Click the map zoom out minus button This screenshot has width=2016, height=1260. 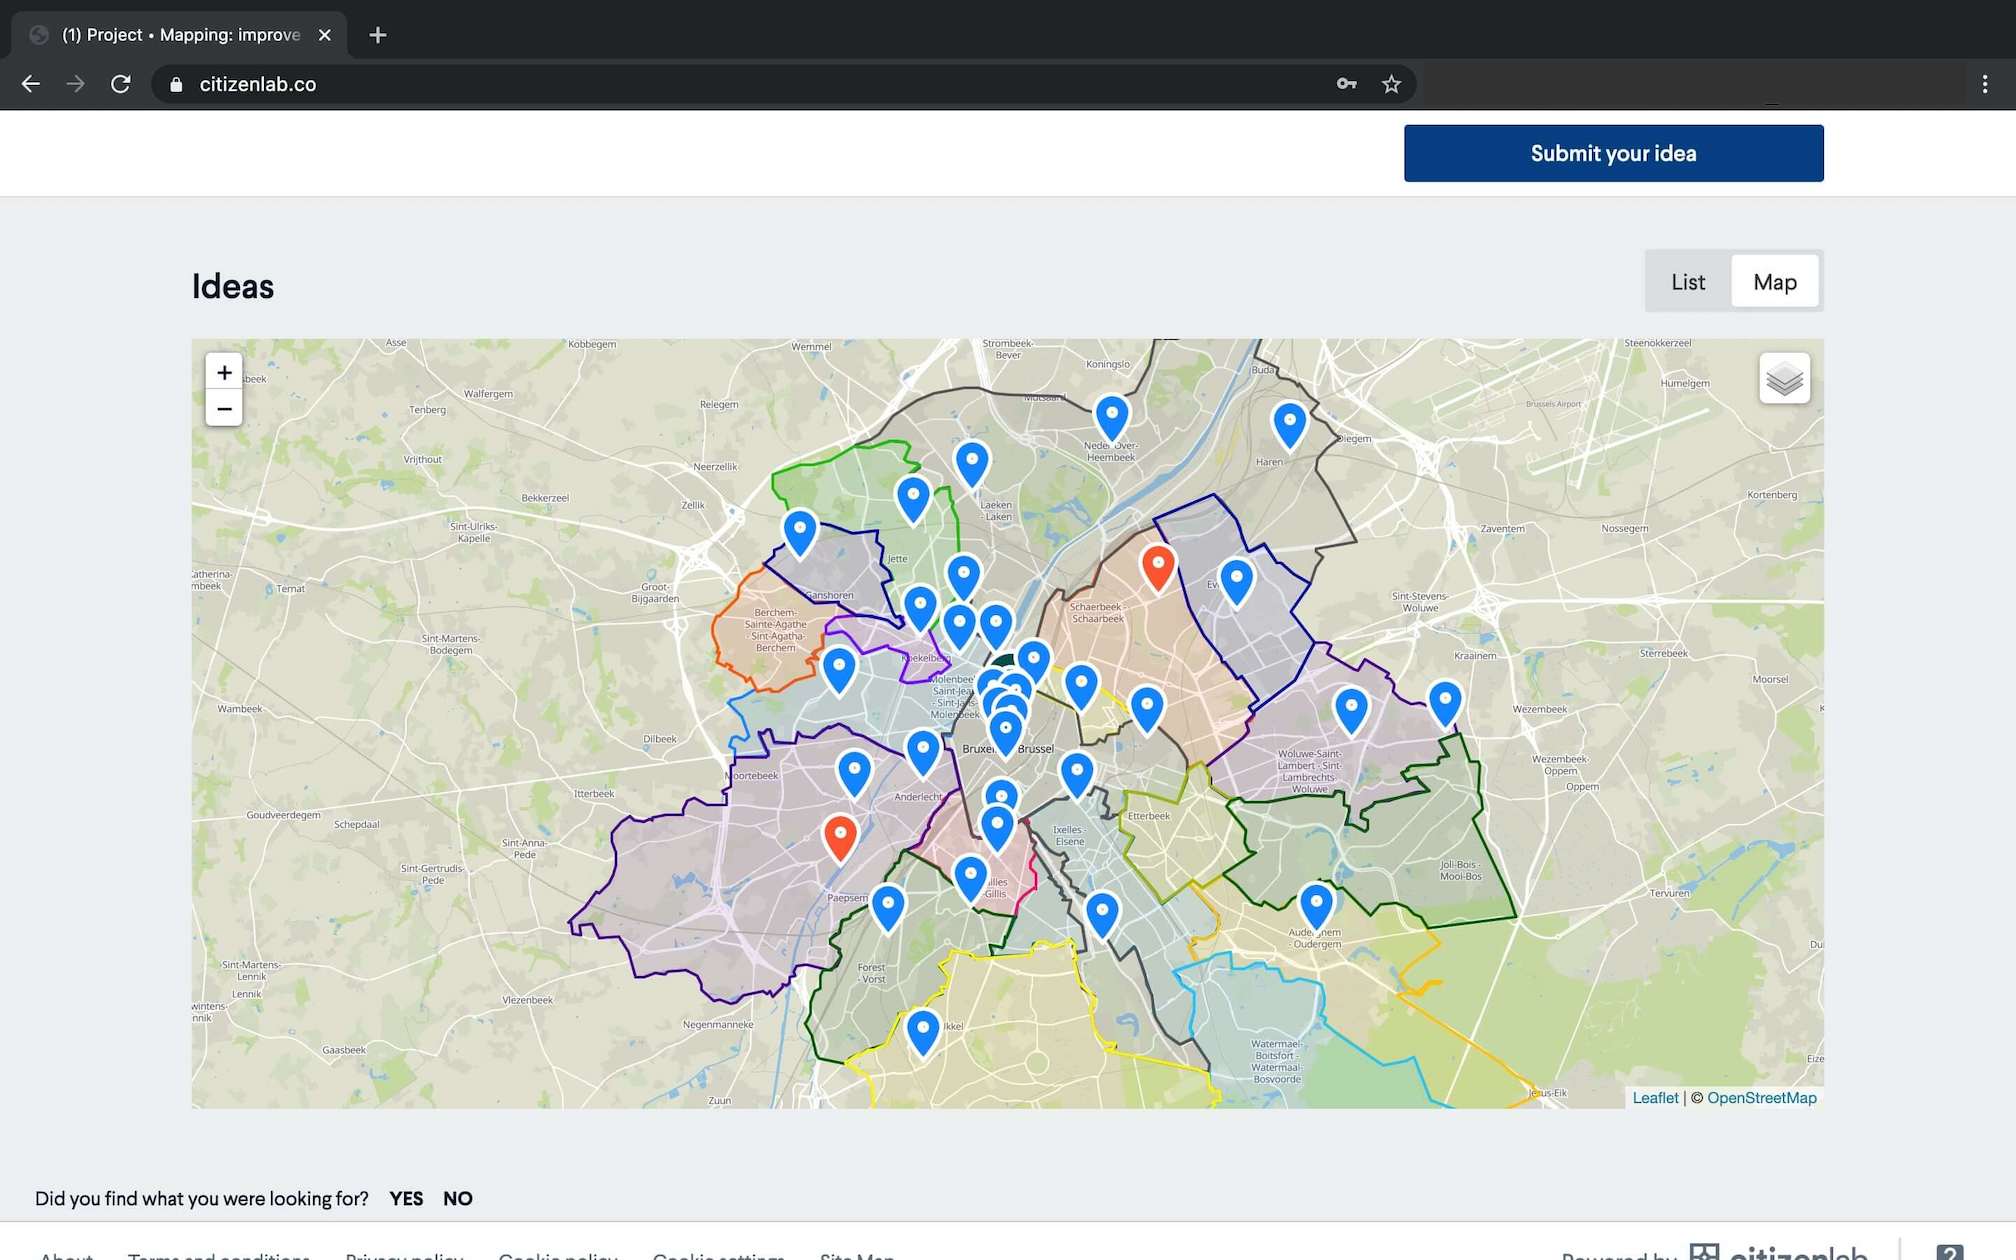click(224, 409)
